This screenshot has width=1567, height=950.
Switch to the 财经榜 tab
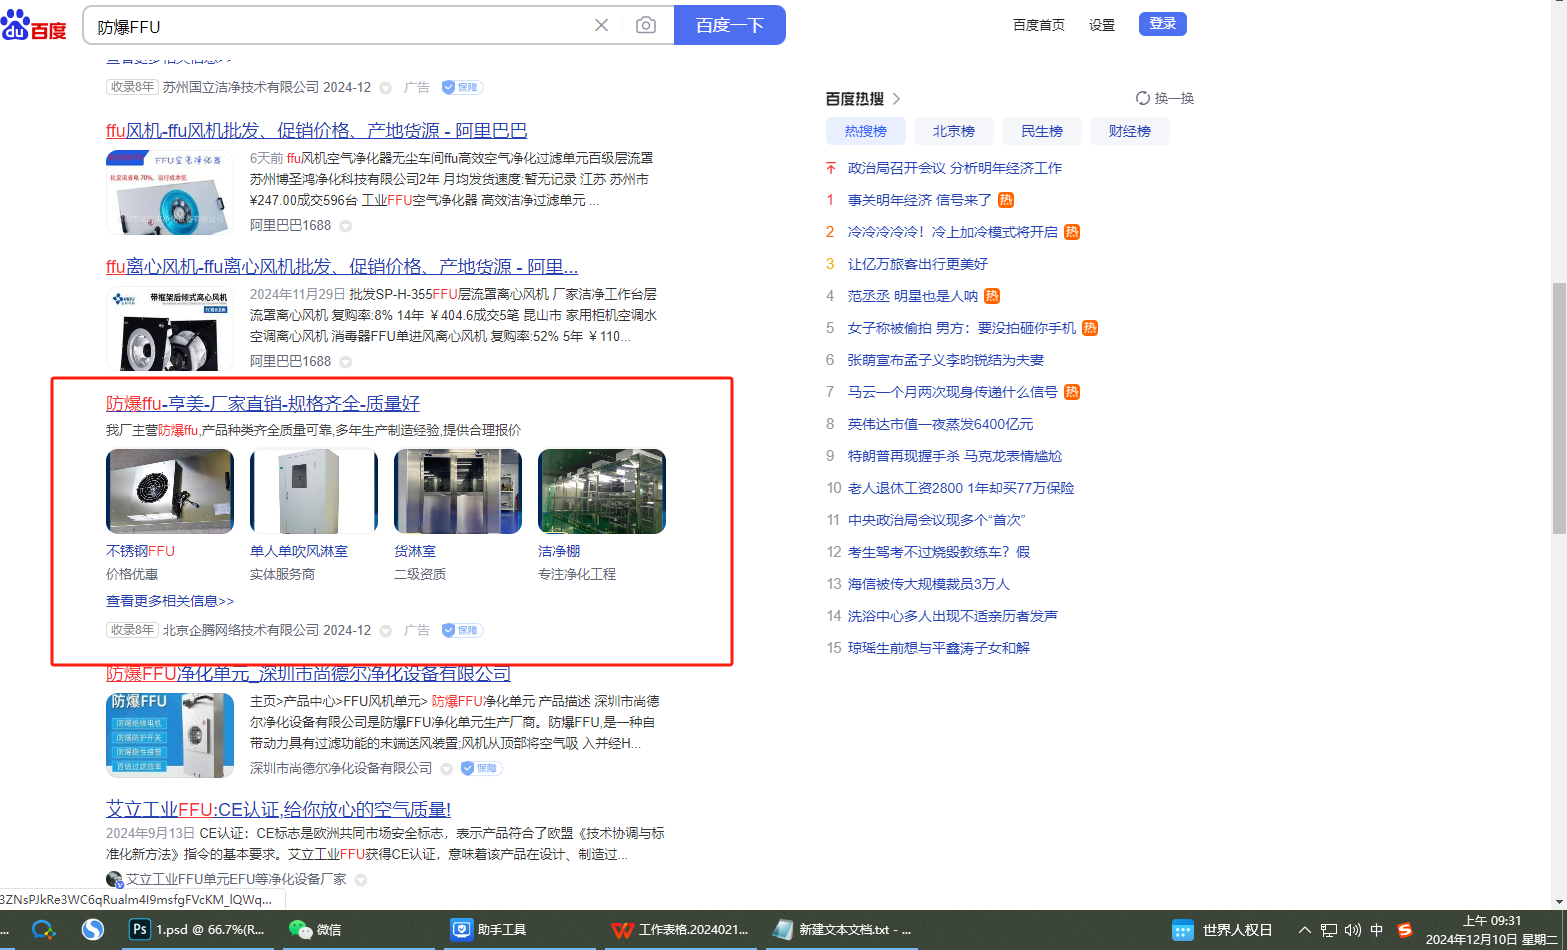coord(1130,131)
